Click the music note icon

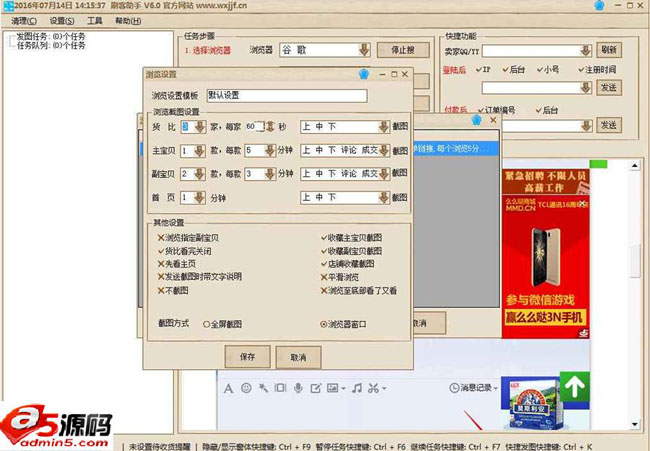(x=357, y=388)
